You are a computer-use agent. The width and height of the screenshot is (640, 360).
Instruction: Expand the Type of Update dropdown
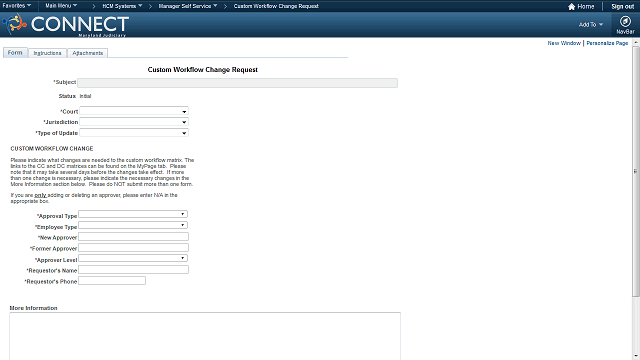coord(134,133)
